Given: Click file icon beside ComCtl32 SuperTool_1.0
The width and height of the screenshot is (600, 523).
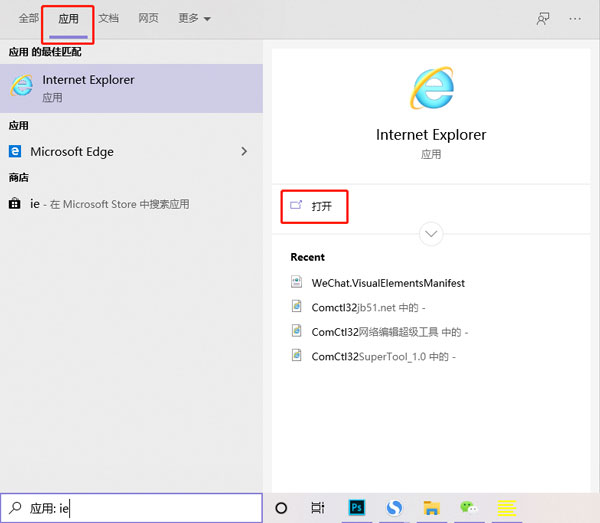Looking at the screenshot, I should pyautogui.click(x=297, y=355).
